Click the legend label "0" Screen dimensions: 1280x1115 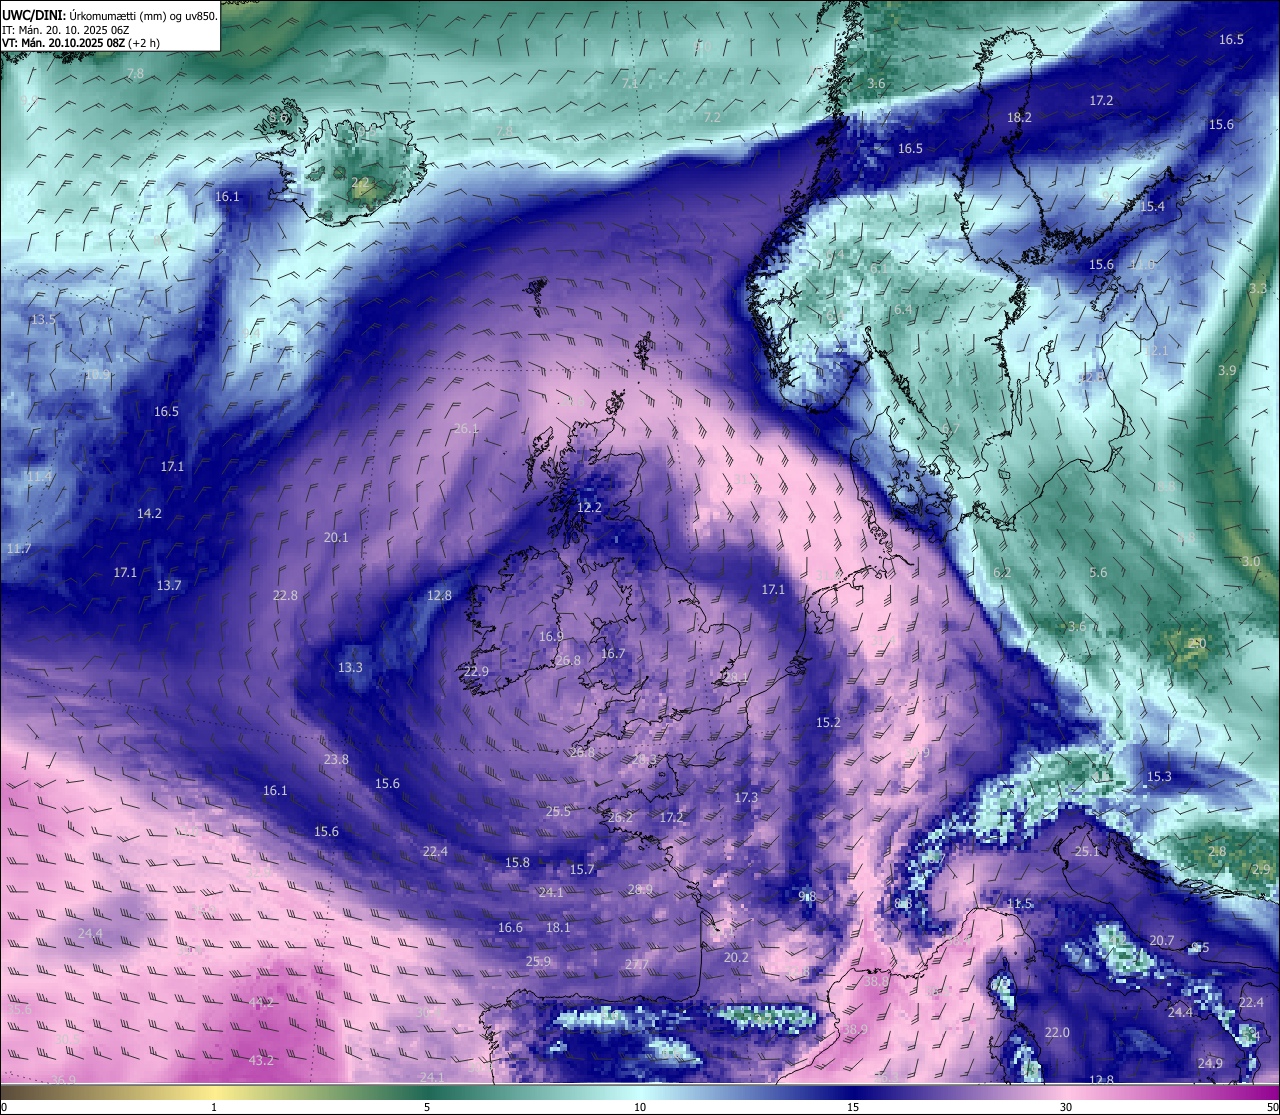pyautogui.click(x=4, y=1107)
